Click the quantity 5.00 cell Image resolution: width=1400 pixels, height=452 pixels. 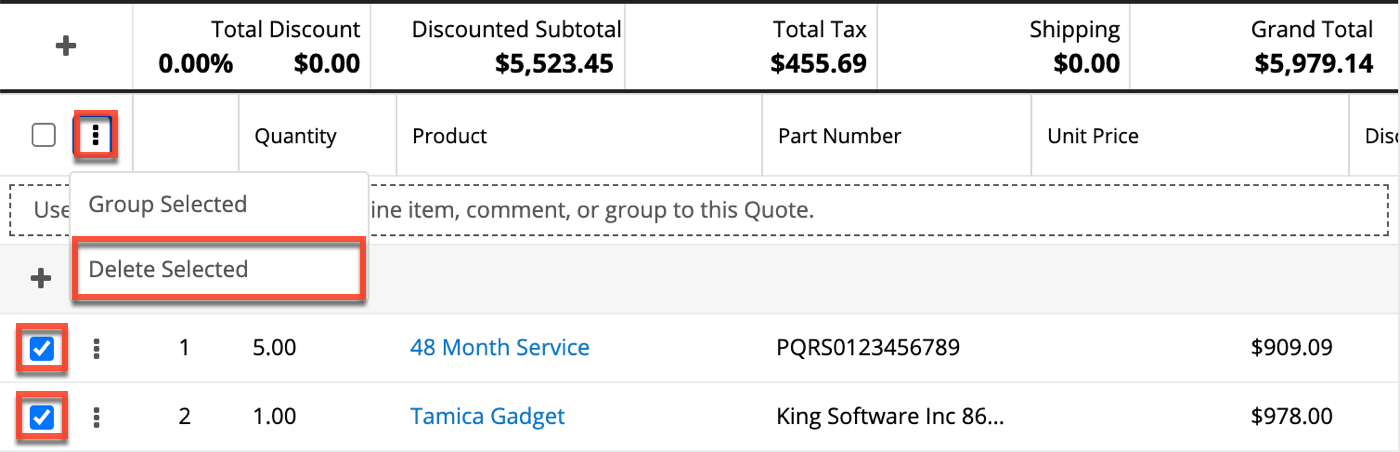[x=275, y=348]
